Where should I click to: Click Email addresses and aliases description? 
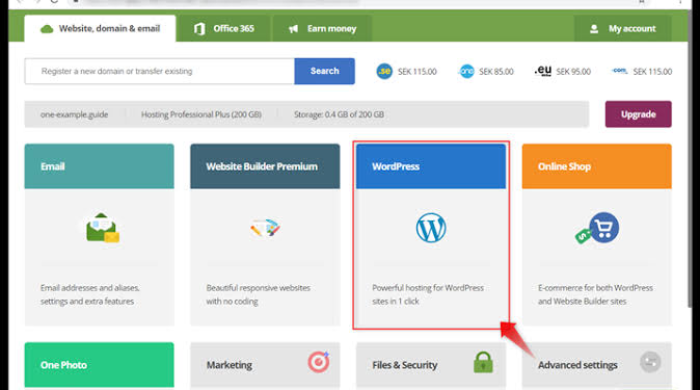pos(90,295)
